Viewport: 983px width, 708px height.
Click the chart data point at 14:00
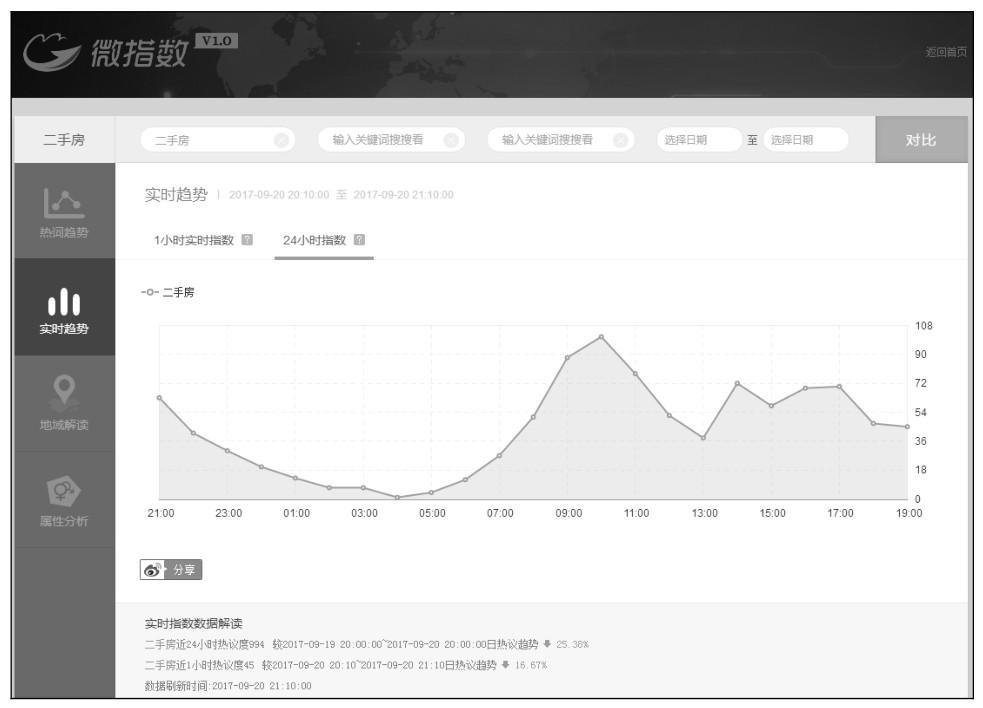click(737, 383)
